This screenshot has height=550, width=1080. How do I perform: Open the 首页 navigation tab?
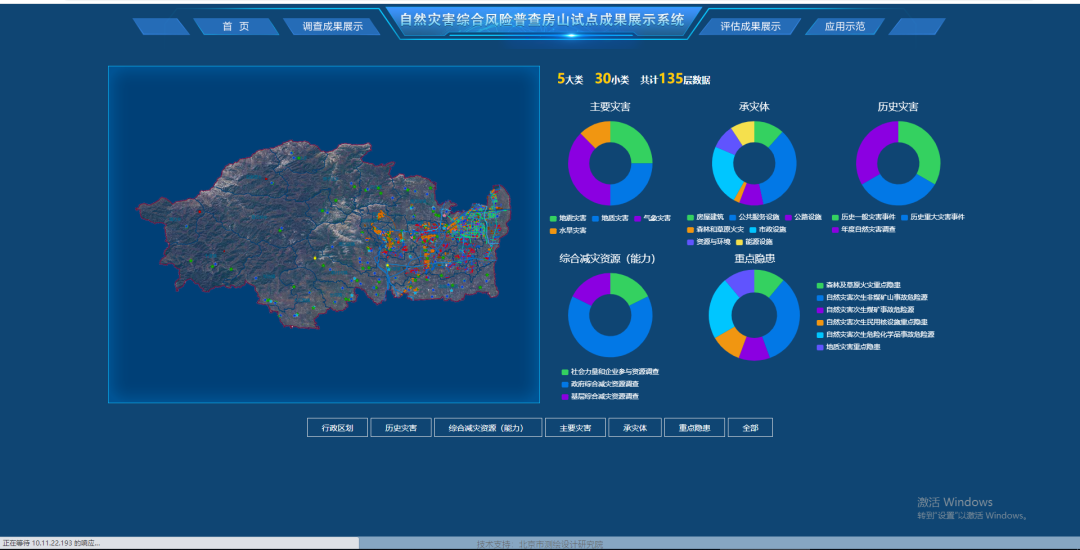tap(236, 26)
